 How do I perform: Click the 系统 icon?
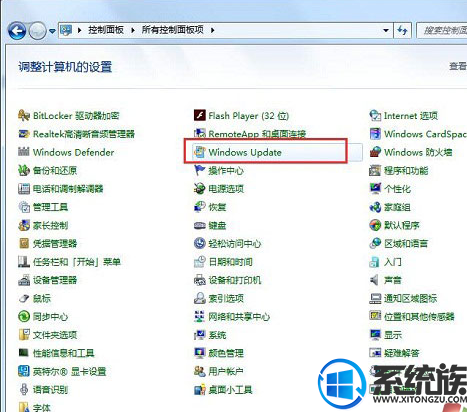200,335
